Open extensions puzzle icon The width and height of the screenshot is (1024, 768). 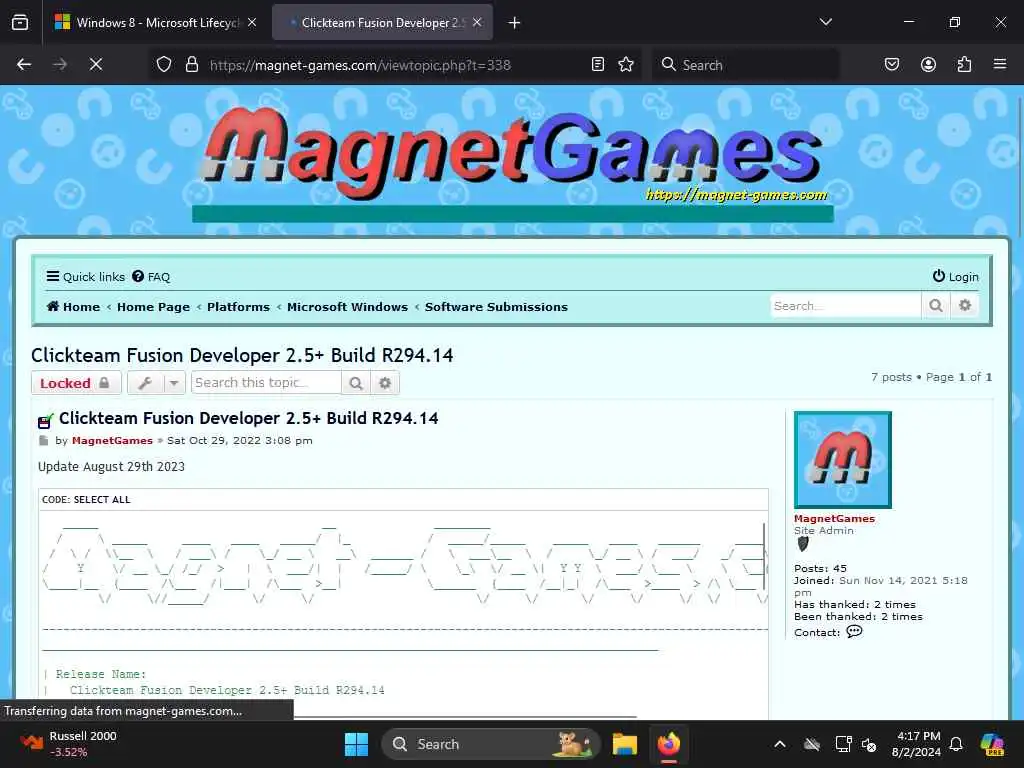tap(964, 64)
